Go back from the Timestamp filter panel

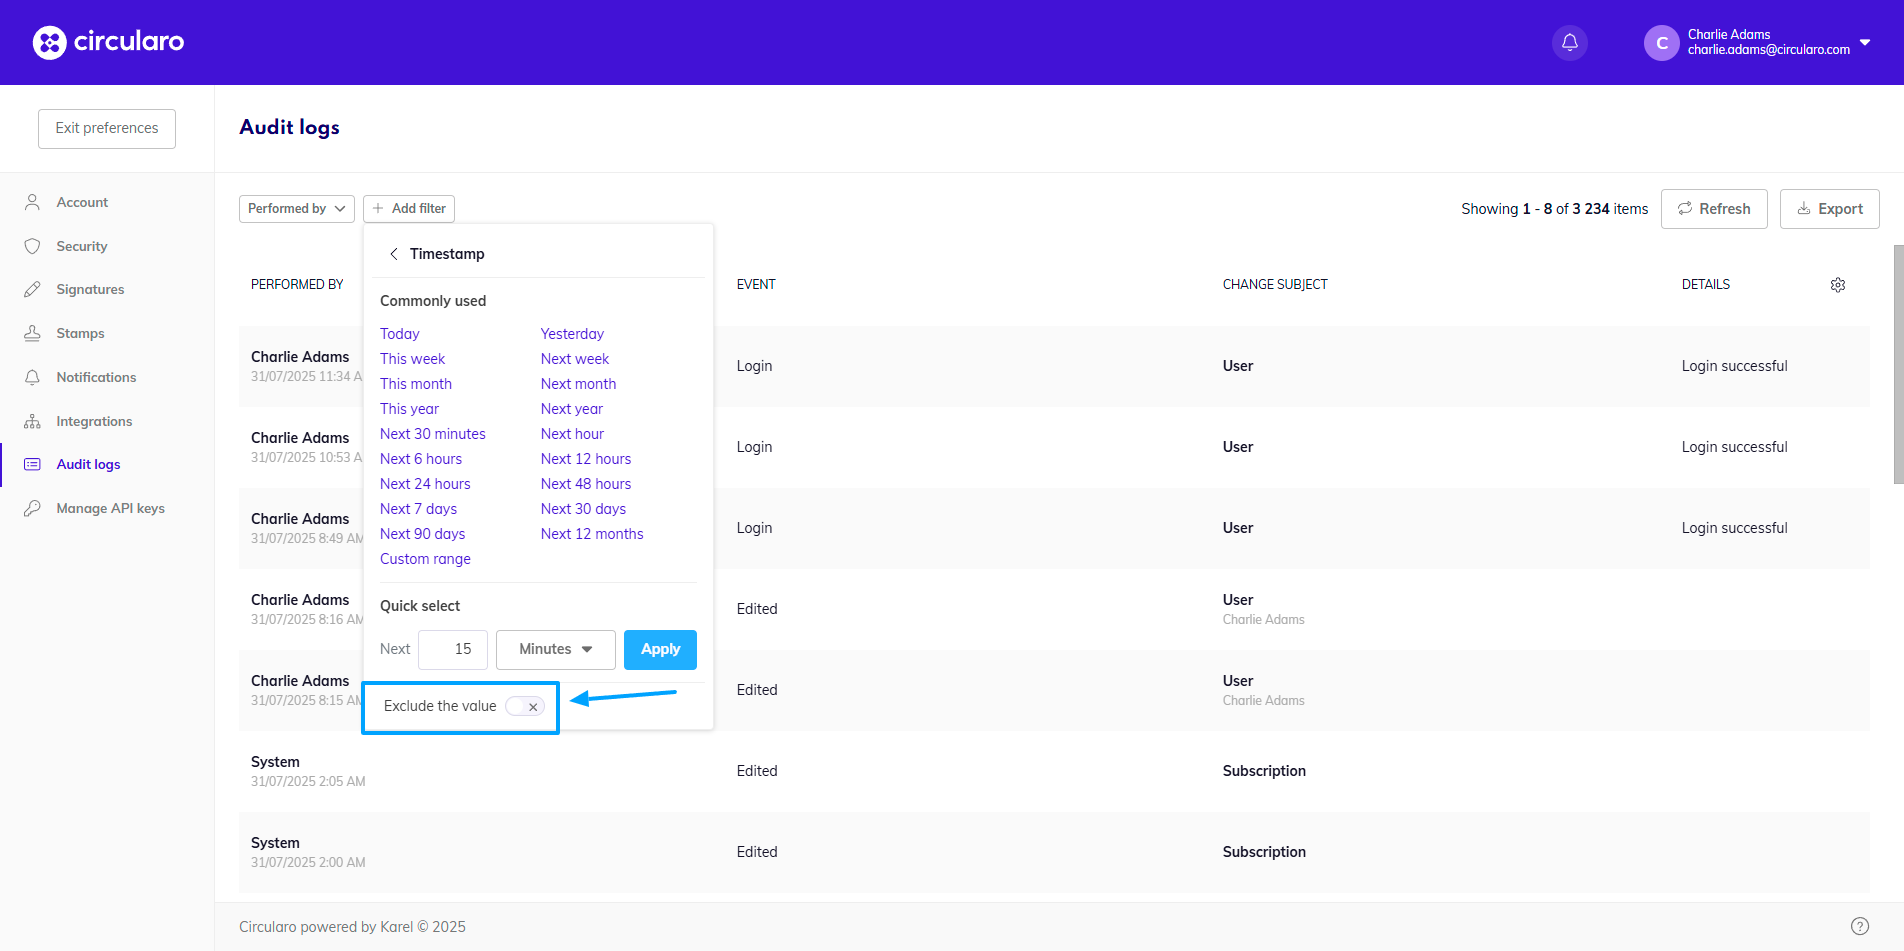pyautogui.click(x=394, y=254)
